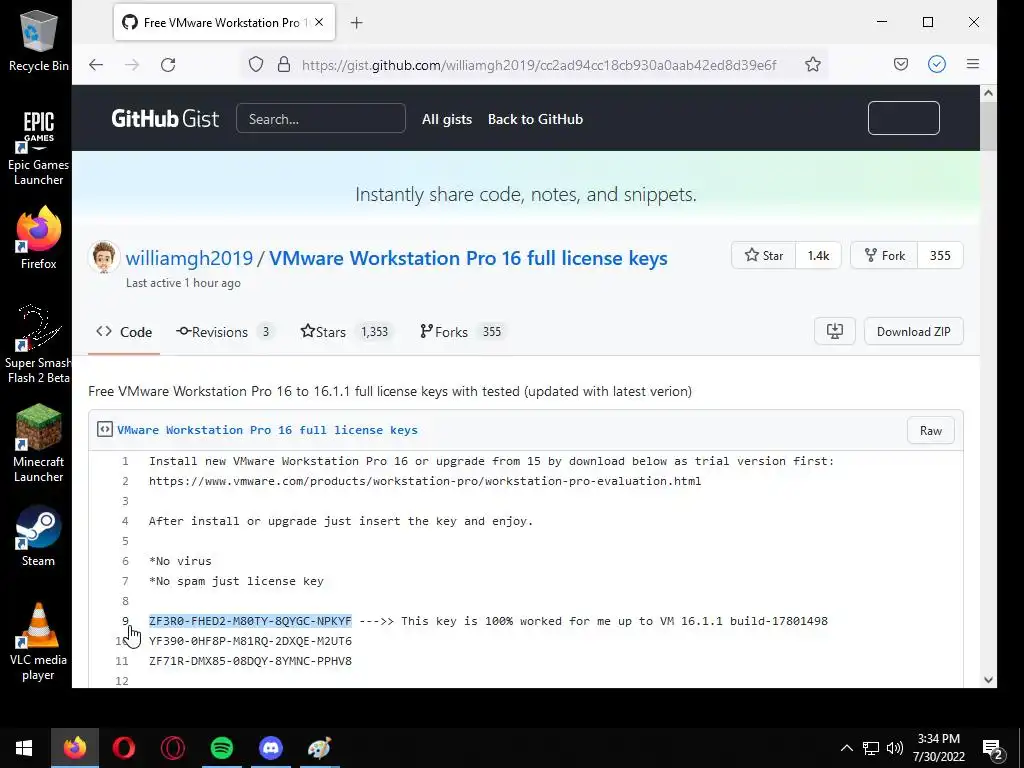Open the Raw file view
1024x768 pixels.
931,430
